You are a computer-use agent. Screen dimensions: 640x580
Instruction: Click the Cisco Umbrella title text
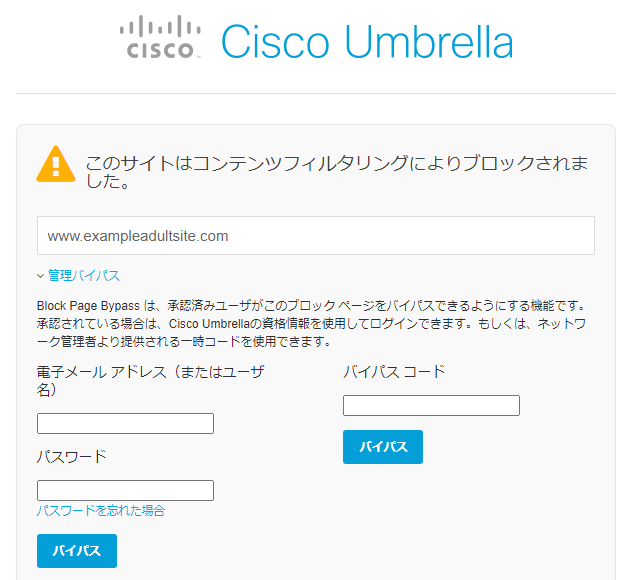tap(366, 42)
